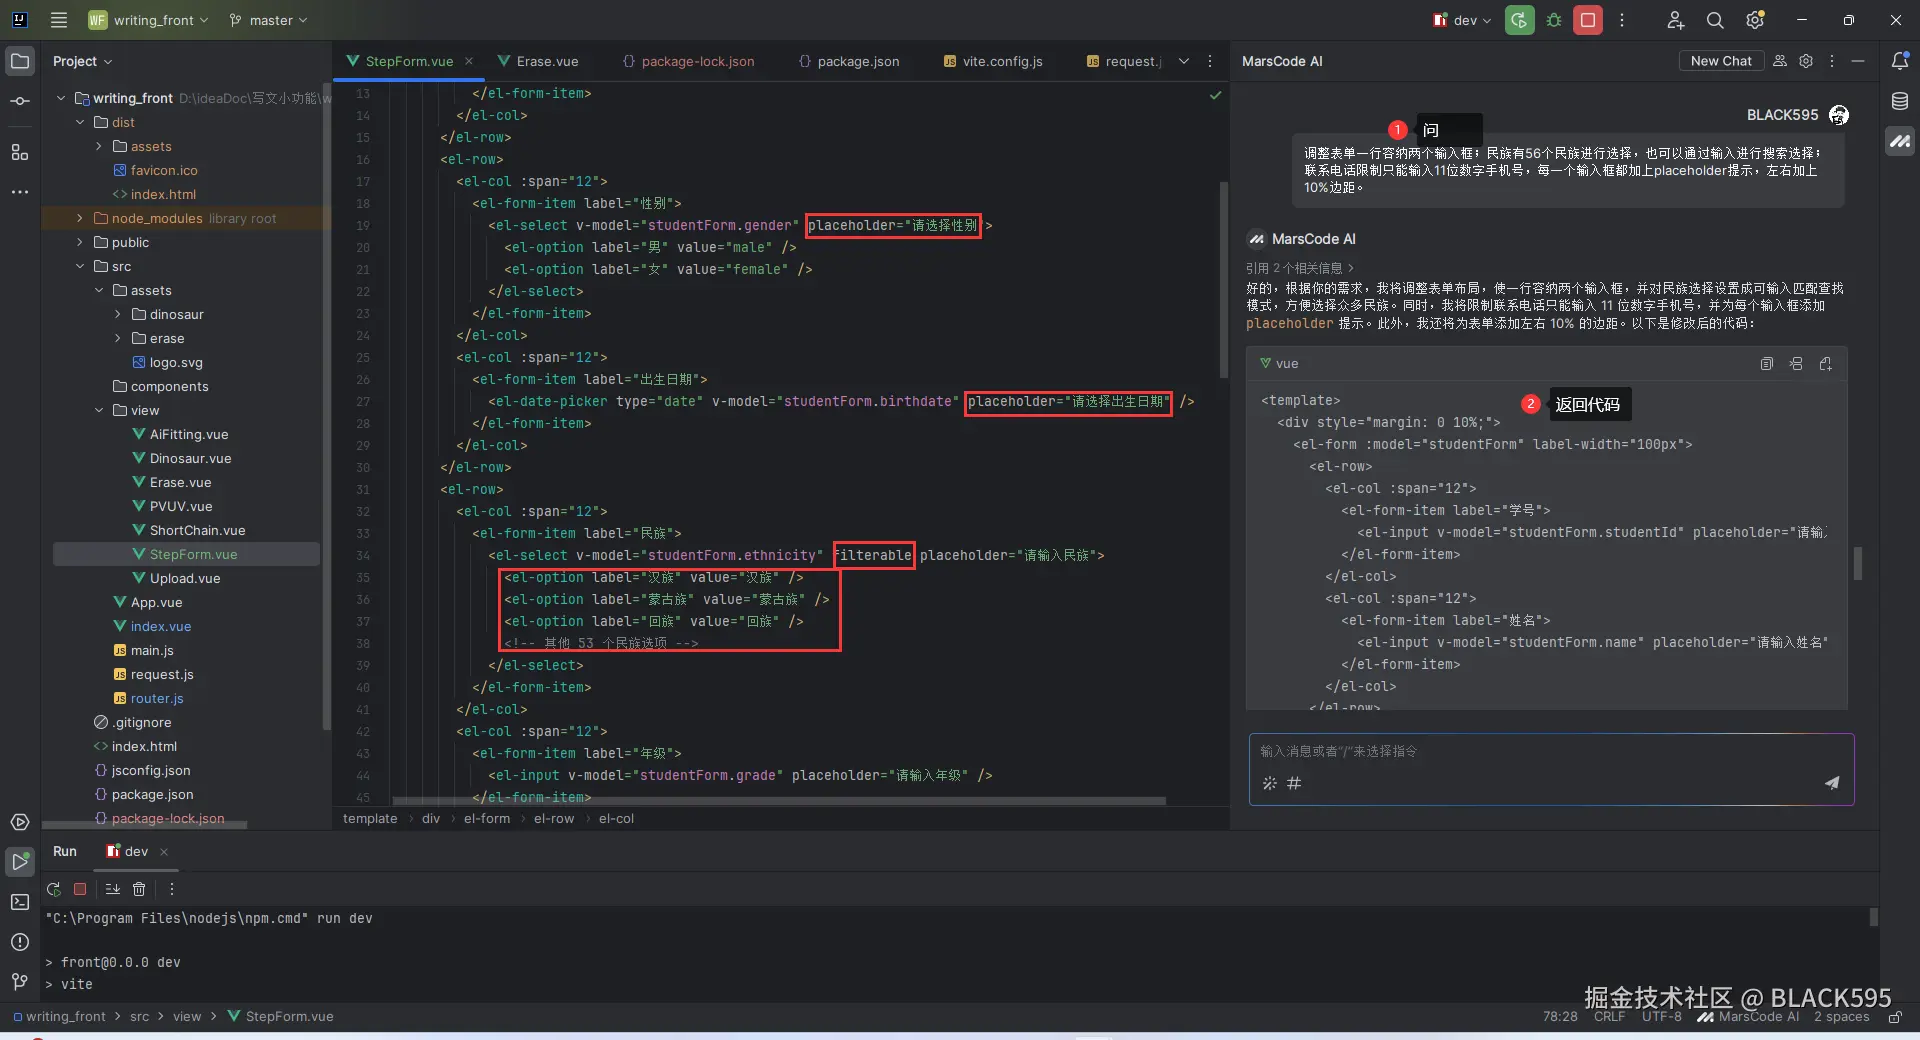Screen dimensions: 1920x1040
Task: Stop the process in Run panel toolbar
Action: click(80, 889)
